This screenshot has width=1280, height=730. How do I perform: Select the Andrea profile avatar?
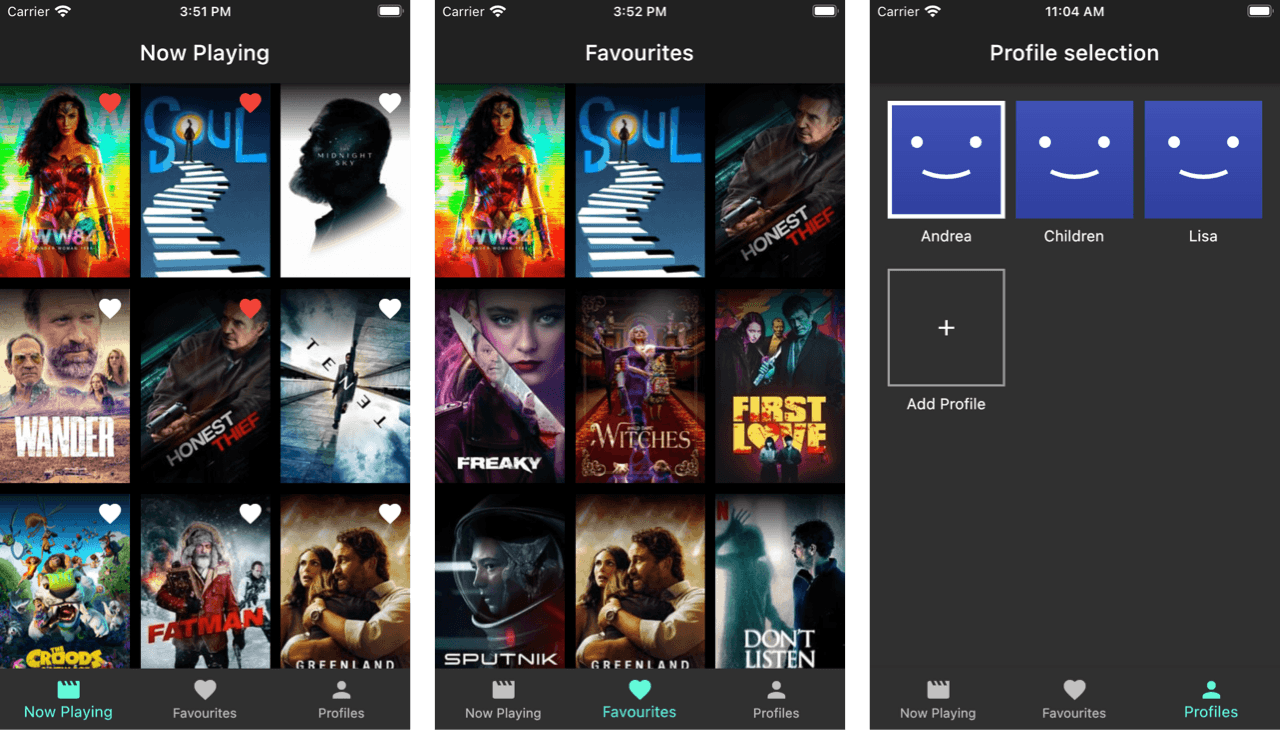click(x=946, y=159)
